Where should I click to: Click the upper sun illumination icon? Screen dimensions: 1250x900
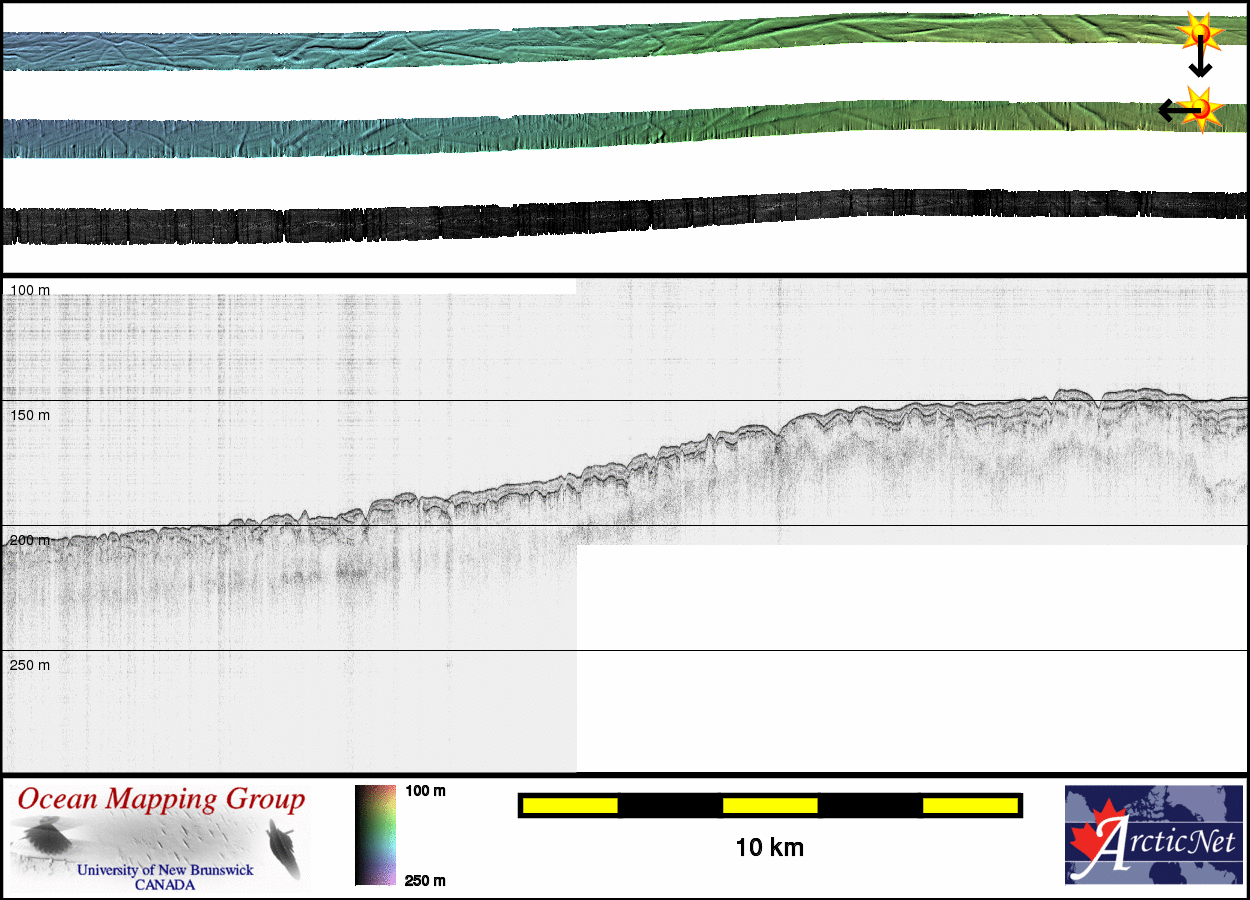1199,34
